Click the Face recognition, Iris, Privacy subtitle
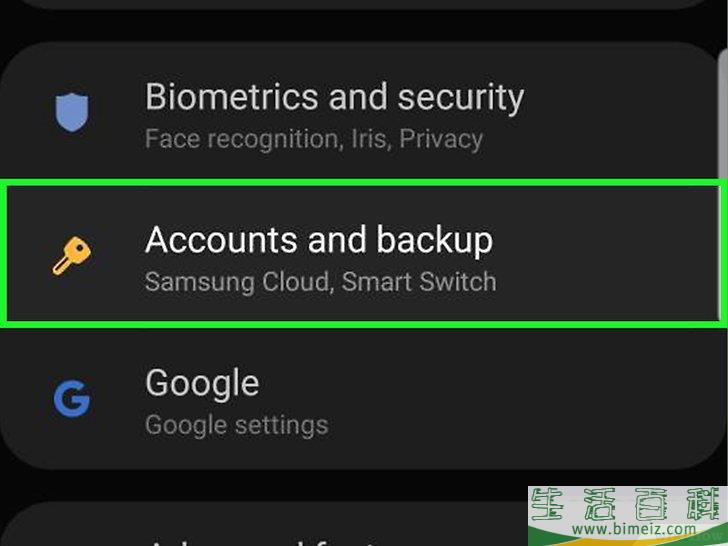Image resolution: width=728 pixels, height=546 pixels. pyautogui.click(x=314, y=139)
